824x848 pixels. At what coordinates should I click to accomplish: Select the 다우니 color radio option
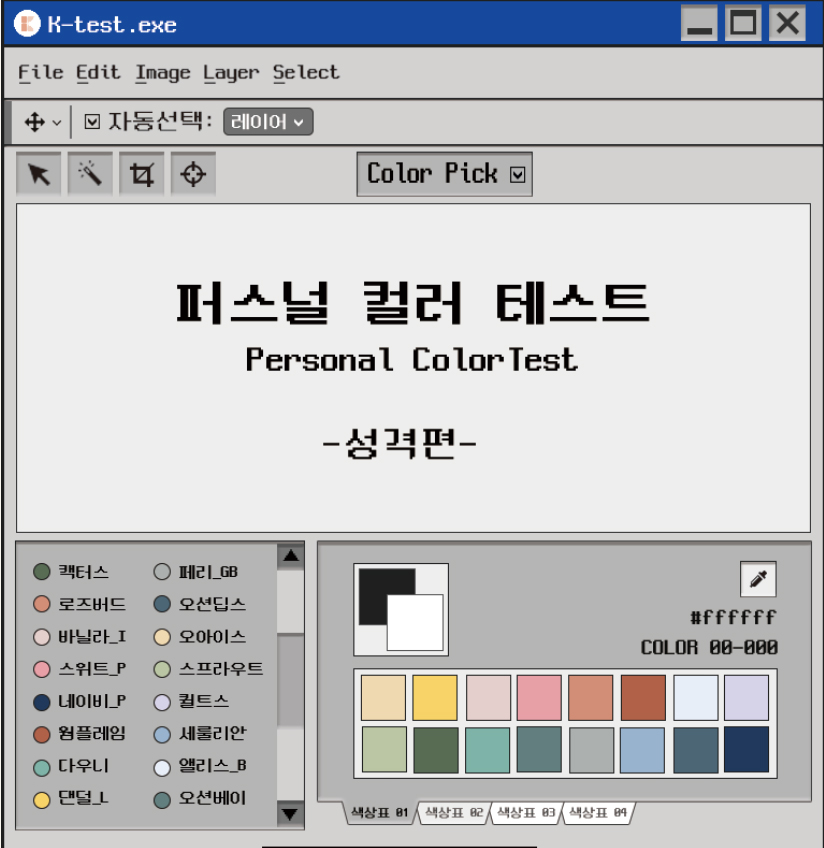(x=42, y=766)
